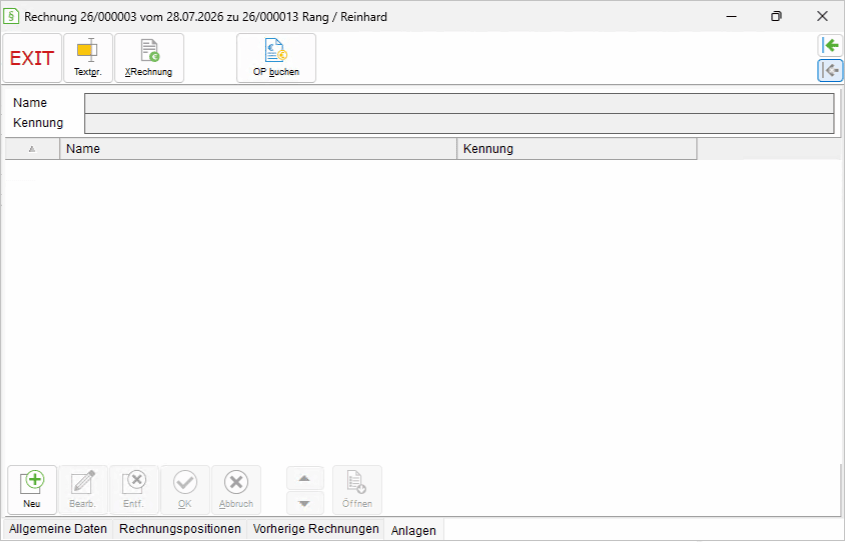Sort the table by the Kennung column
Viewport: 845px width, 542px height.
[577, 149]
